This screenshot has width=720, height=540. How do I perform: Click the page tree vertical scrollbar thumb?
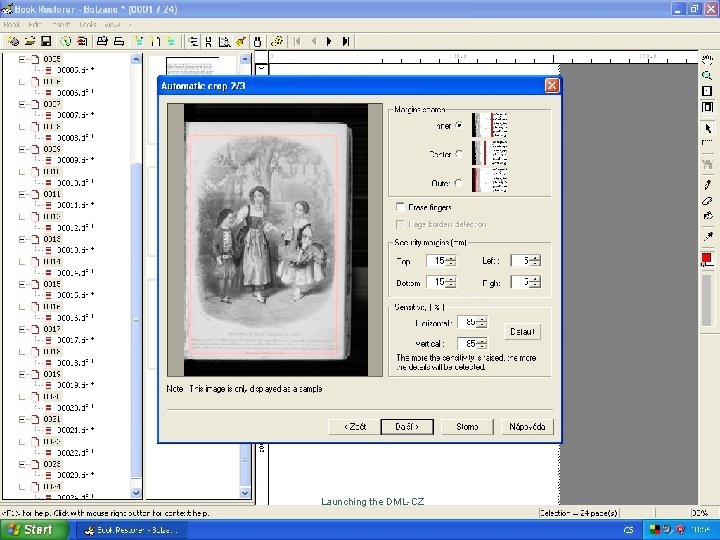point(136,320)
